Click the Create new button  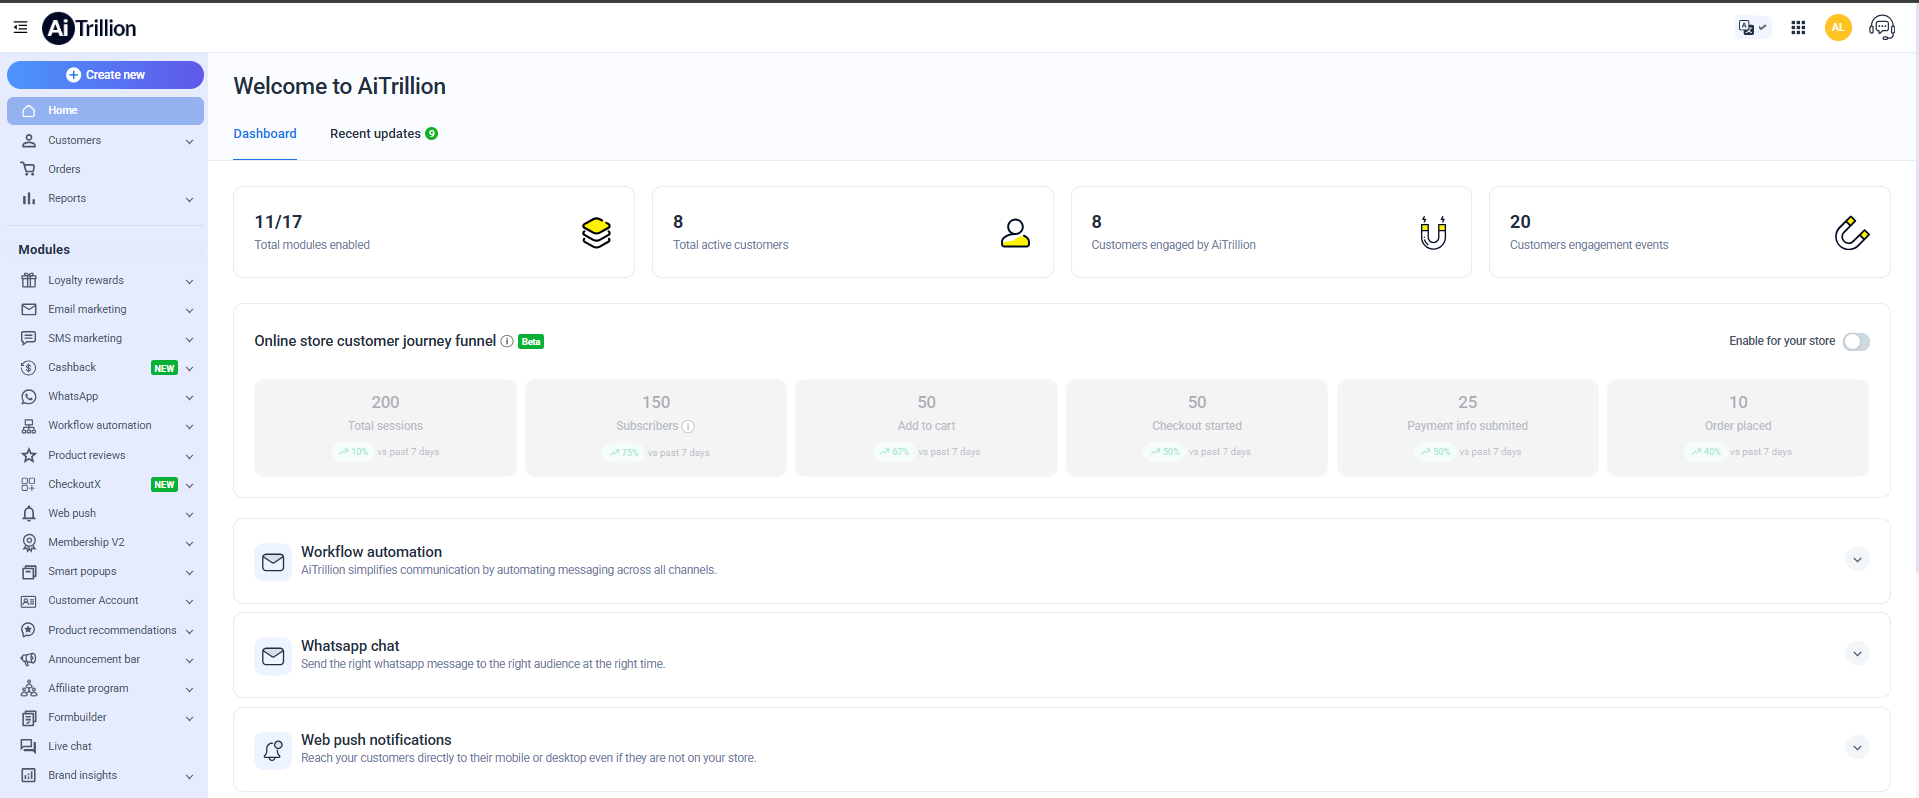click(x=105, y=75)
